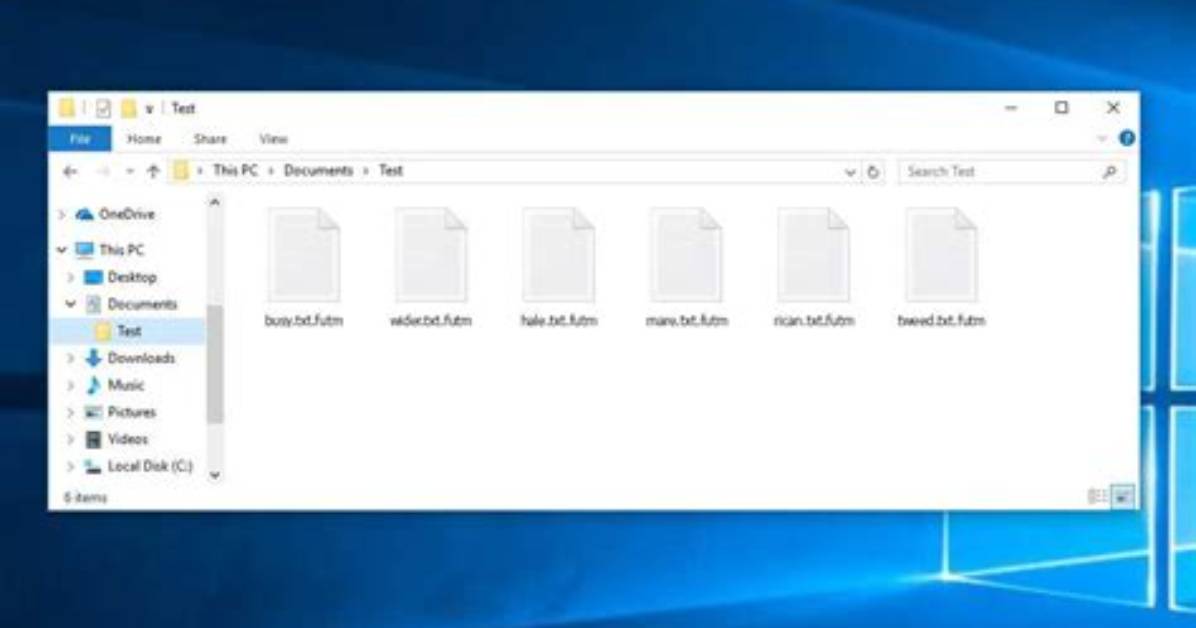Click This PC in the address bar

(x=235, y=171)
